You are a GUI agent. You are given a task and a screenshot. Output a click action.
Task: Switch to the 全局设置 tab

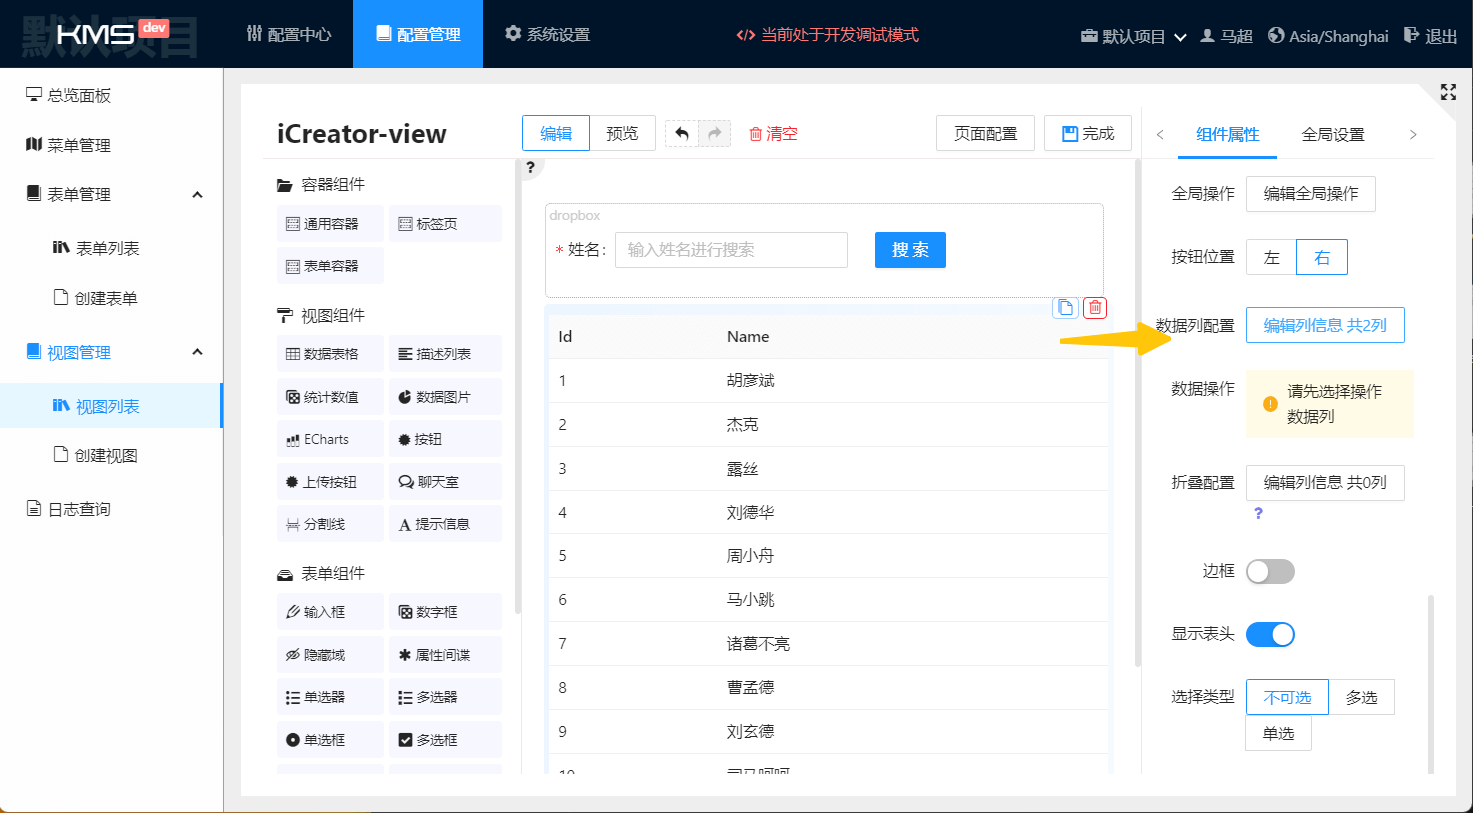pyautogui.click(x=1332, y=134)
